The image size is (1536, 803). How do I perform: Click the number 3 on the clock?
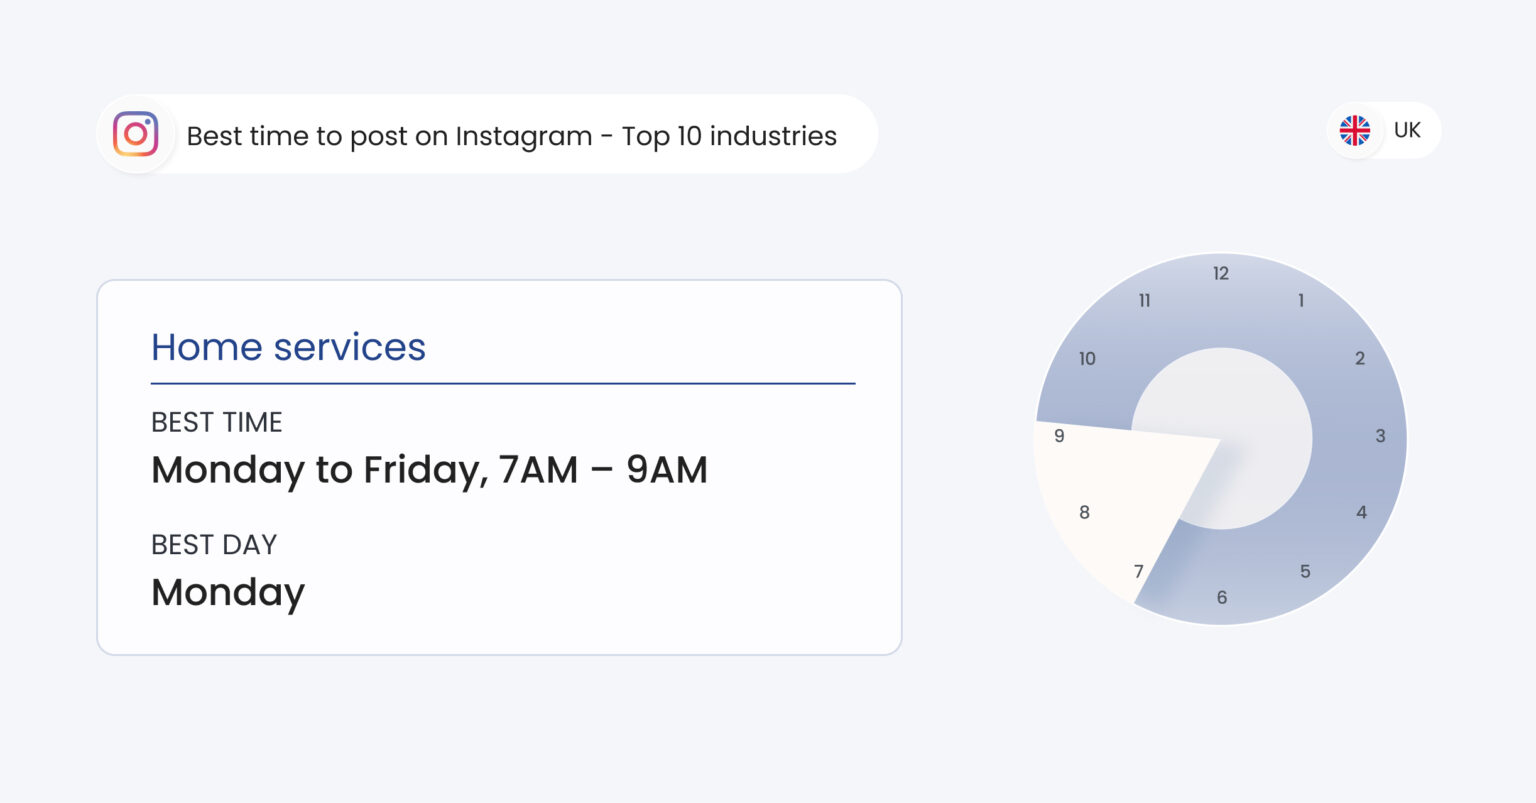pyautogui.click(x=1380, y=436)
